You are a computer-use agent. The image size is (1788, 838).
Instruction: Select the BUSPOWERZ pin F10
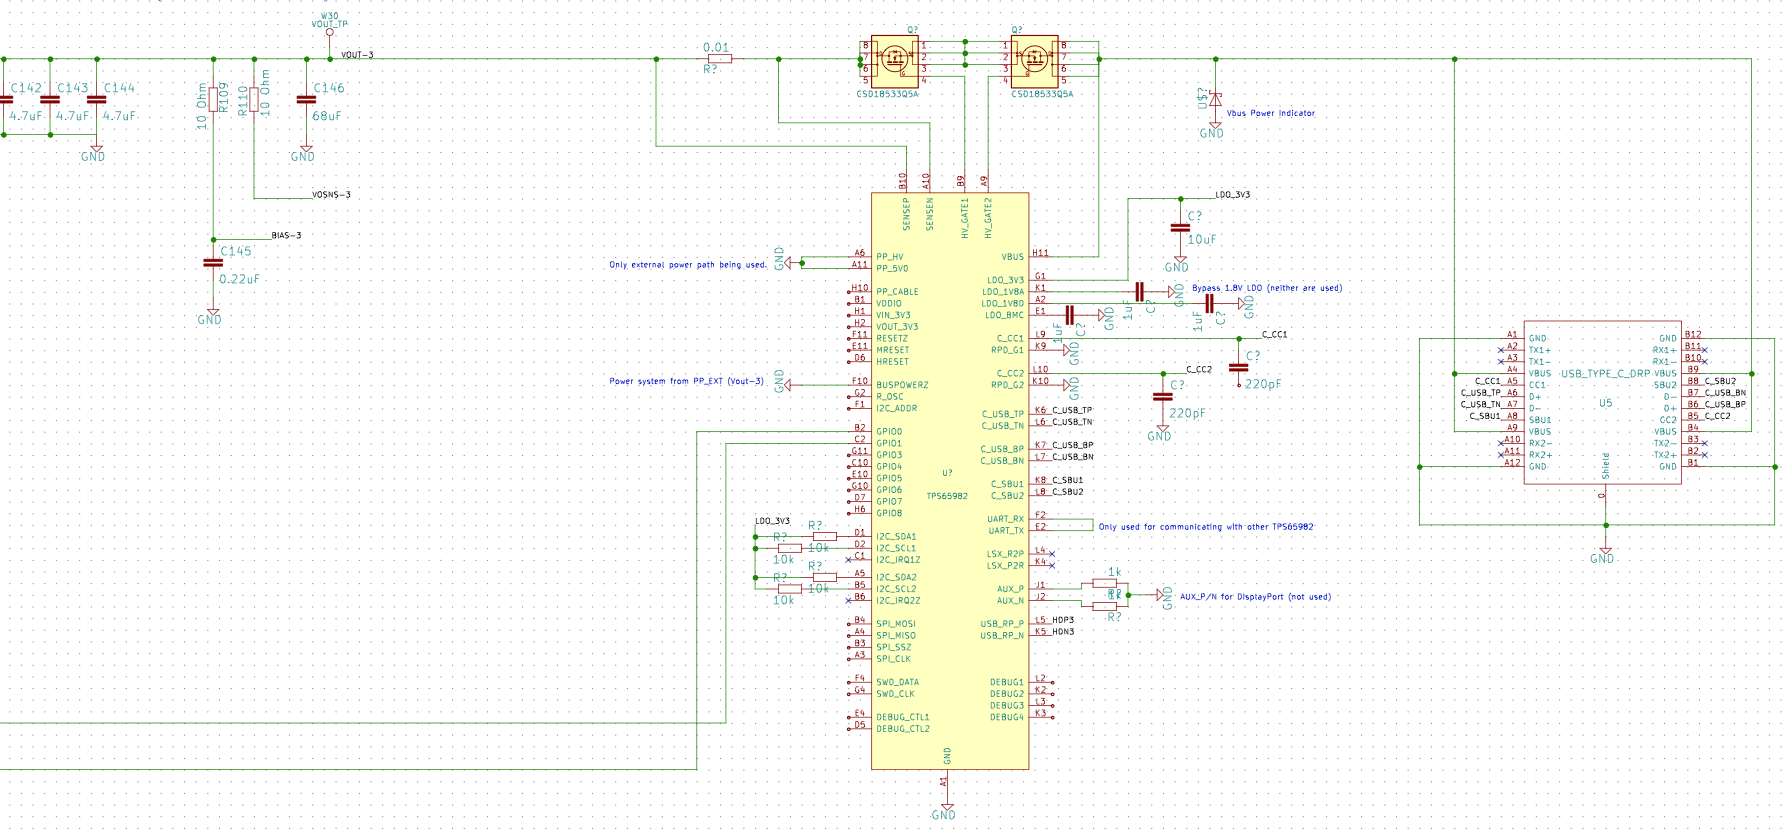[x=859, y=383]
